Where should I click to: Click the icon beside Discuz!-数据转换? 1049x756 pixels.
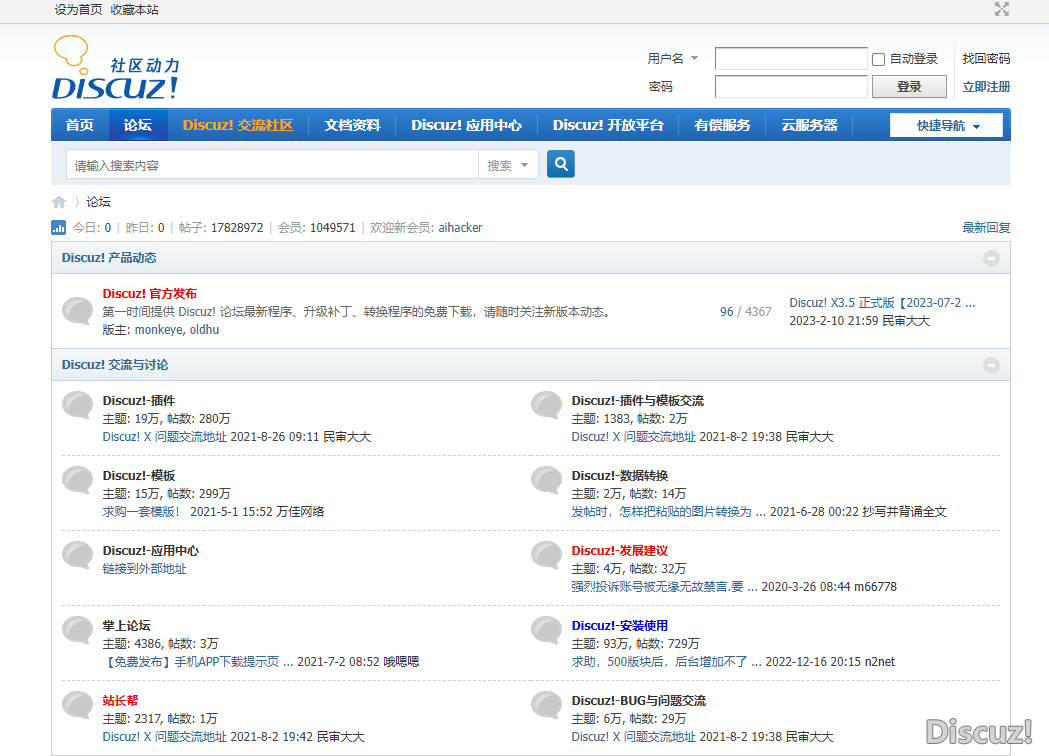[x=546, y=480]
